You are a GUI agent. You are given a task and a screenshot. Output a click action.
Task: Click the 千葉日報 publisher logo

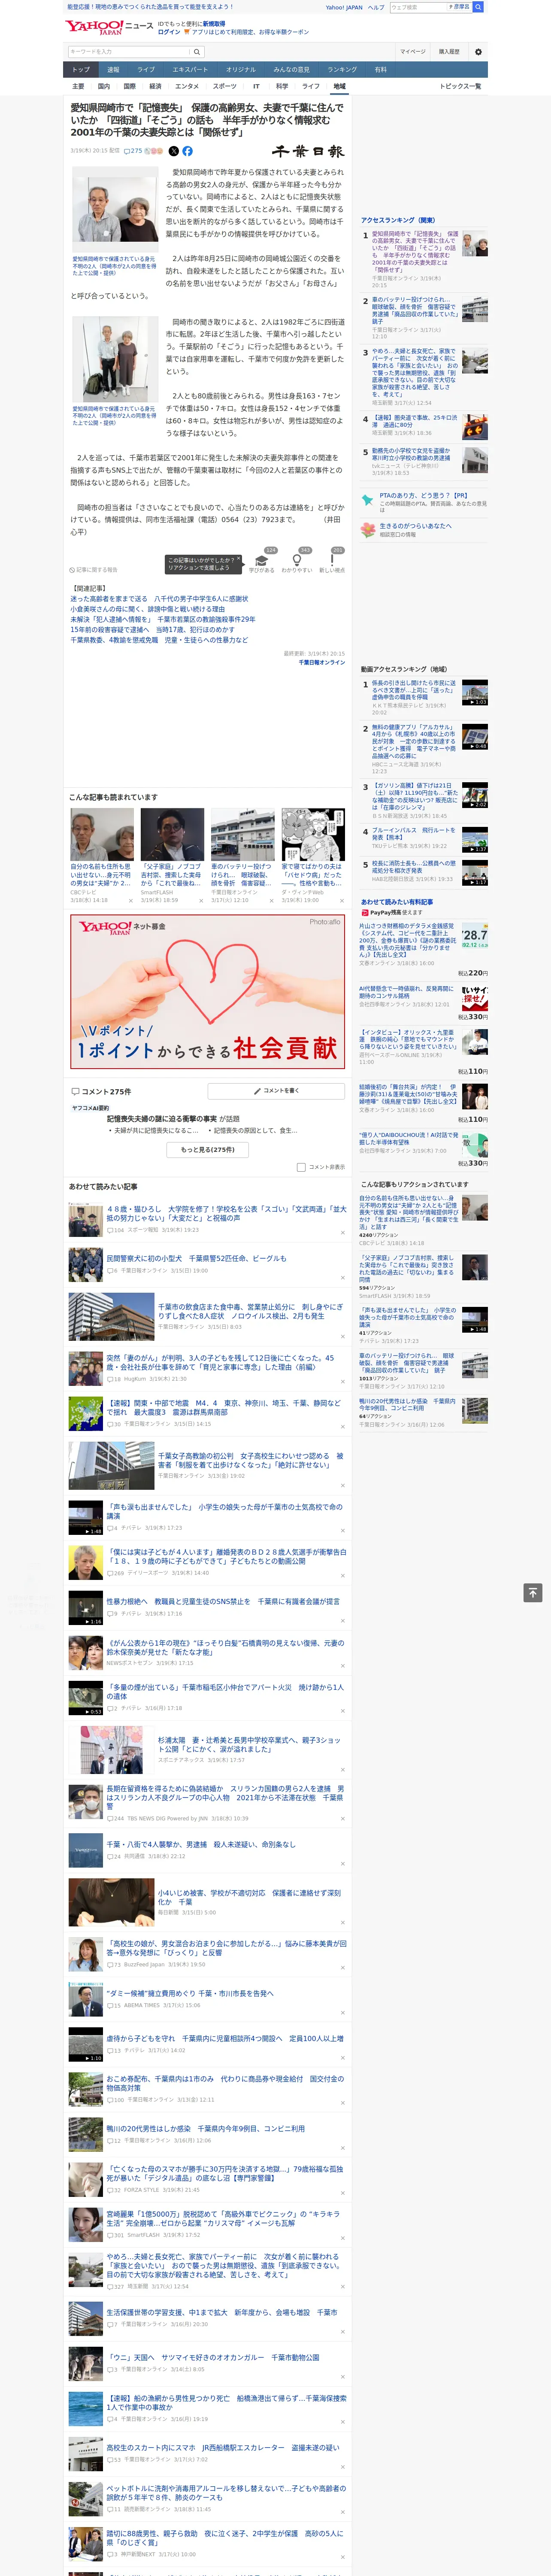pyautogui.click(x=308, y=151)
